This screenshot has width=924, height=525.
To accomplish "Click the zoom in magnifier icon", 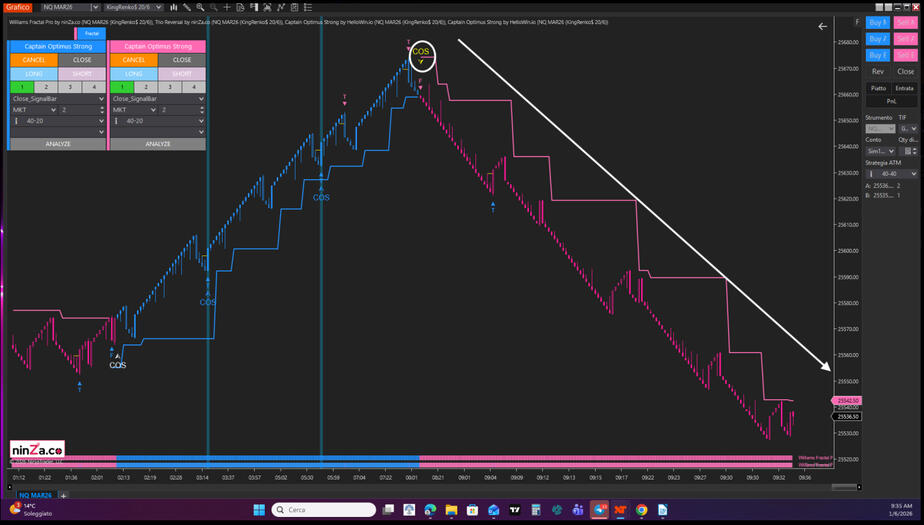I will [200, 7].
